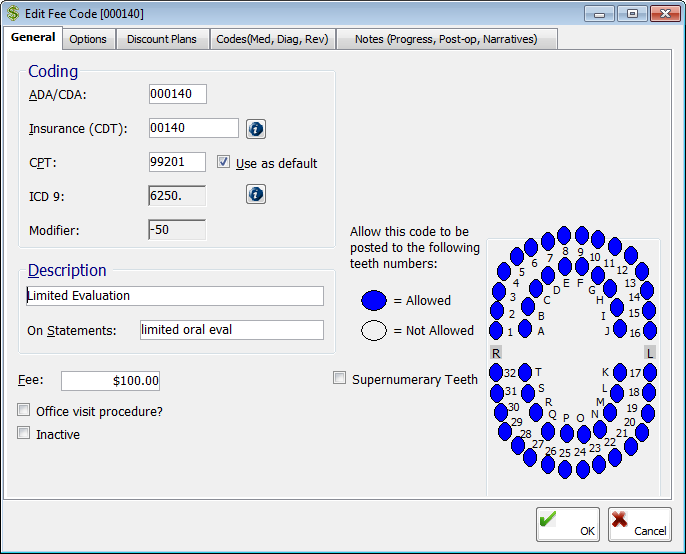
Task: Toggle the oval for tooth 18
Action: 649,393
